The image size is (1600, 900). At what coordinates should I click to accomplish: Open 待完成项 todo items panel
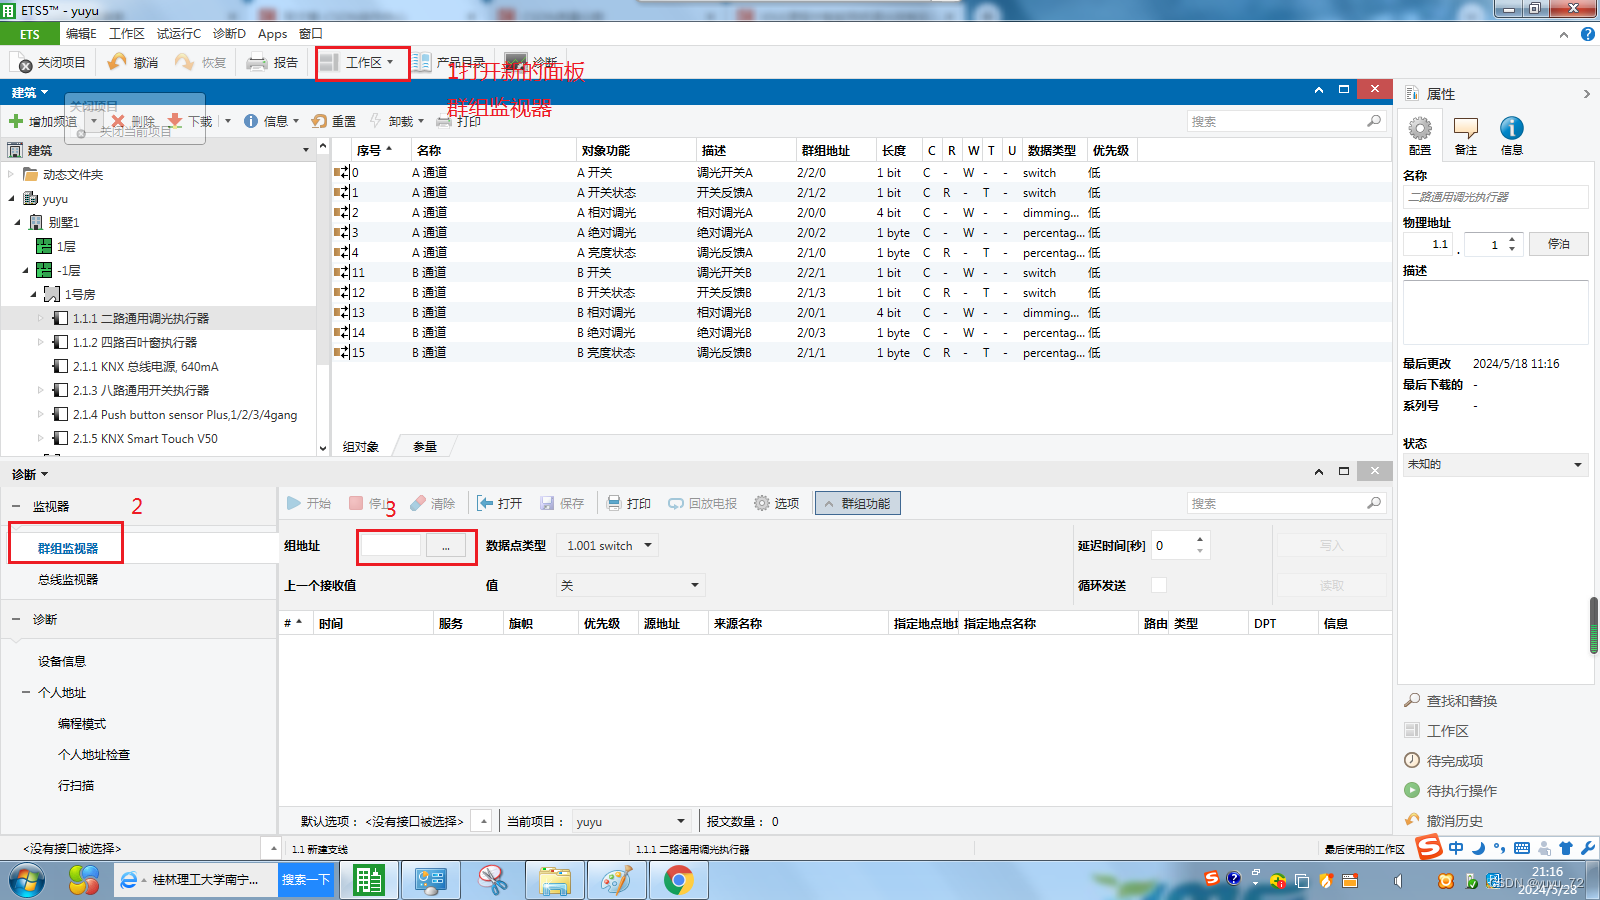tap(1444, 761)
